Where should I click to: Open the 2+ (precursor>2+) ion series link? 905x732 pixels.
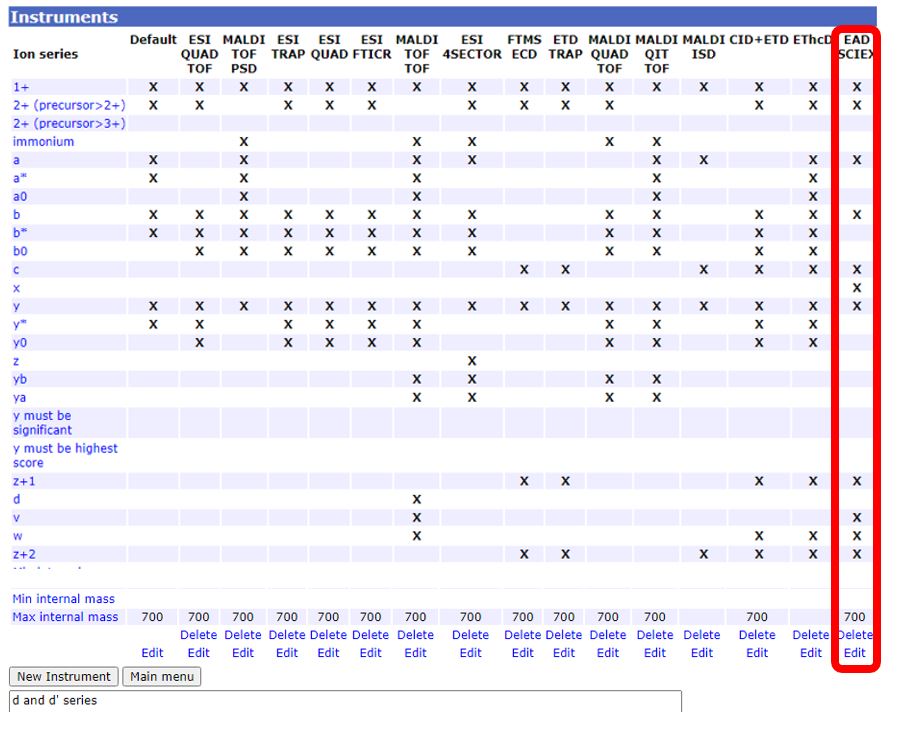69,106
